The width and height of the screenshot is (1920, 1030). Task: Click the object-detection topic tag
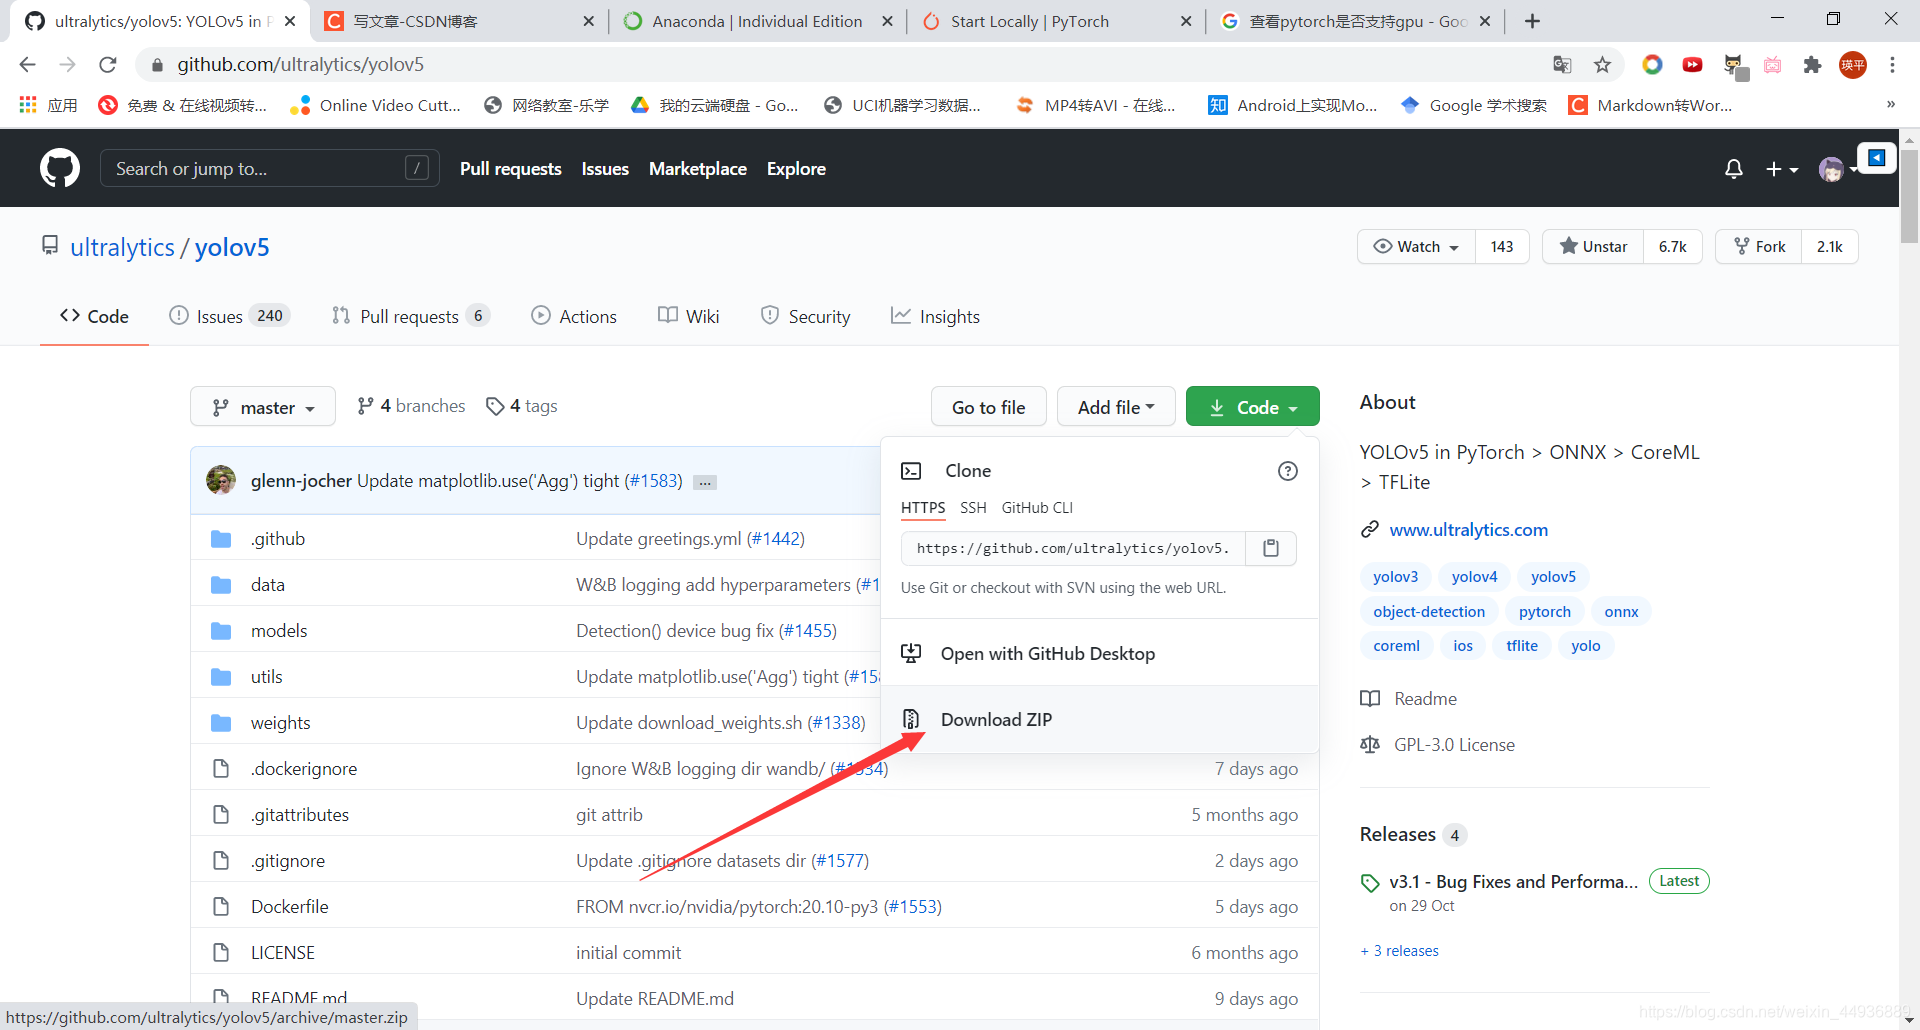pyautogui.click(x=1429, y=612)
